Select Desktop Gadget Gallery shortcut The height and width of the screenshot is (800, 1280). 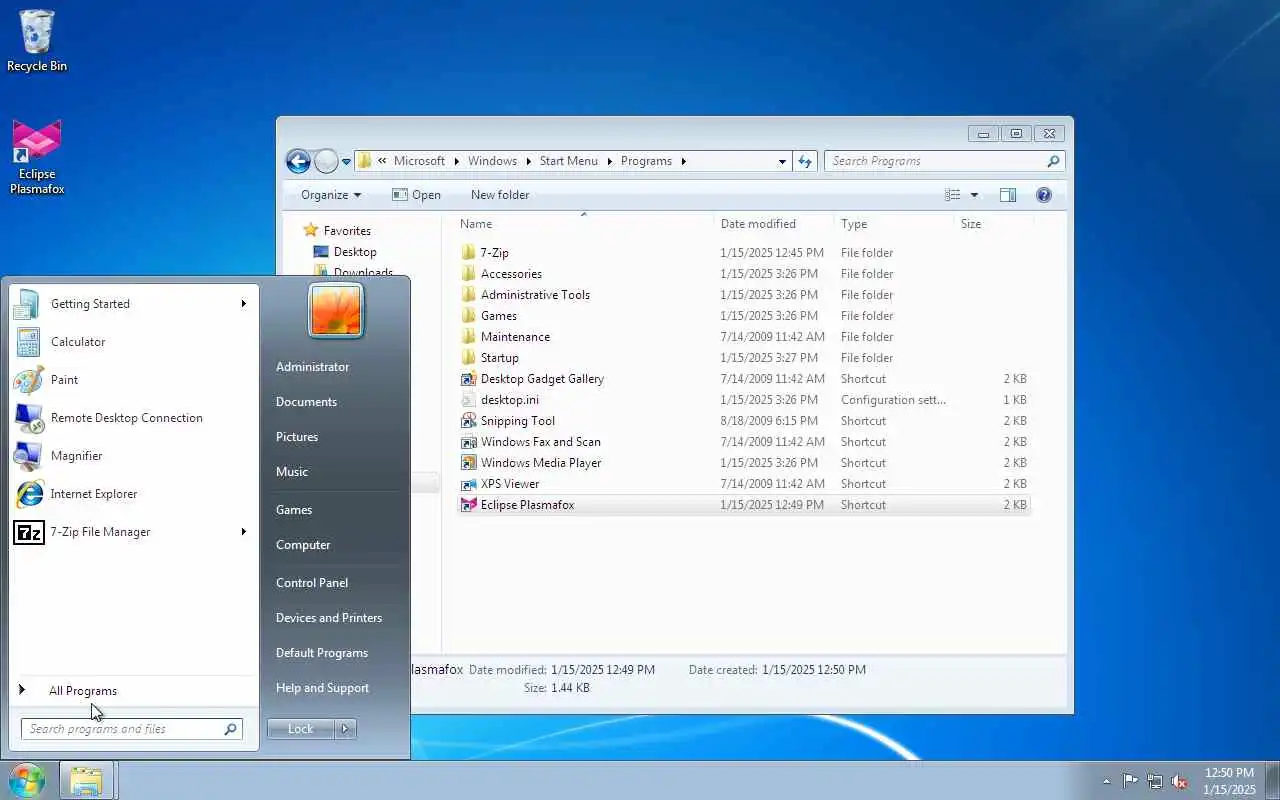(x=744, y=379)
